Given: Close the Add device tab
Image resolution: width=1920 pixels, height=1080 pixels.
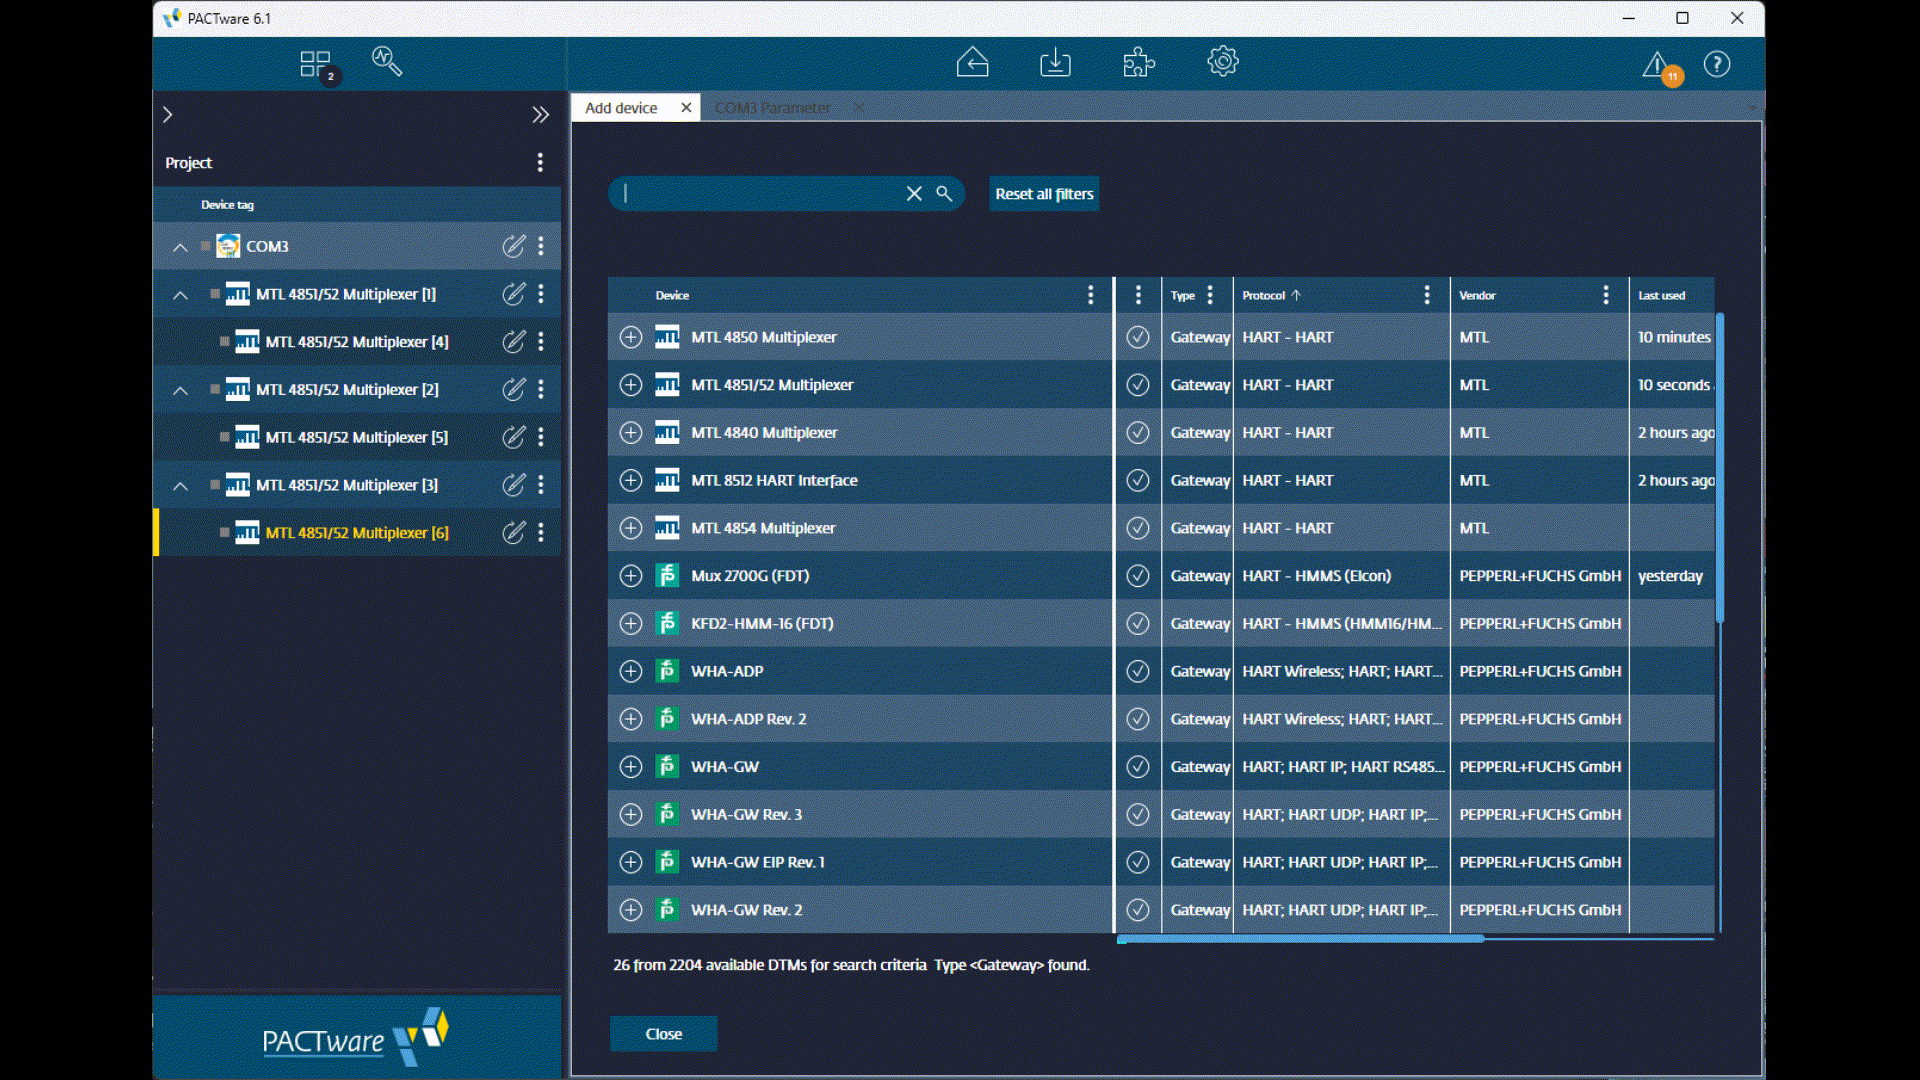Looking at the screenshot, I should pyautogui.click(x=686, y=108).
